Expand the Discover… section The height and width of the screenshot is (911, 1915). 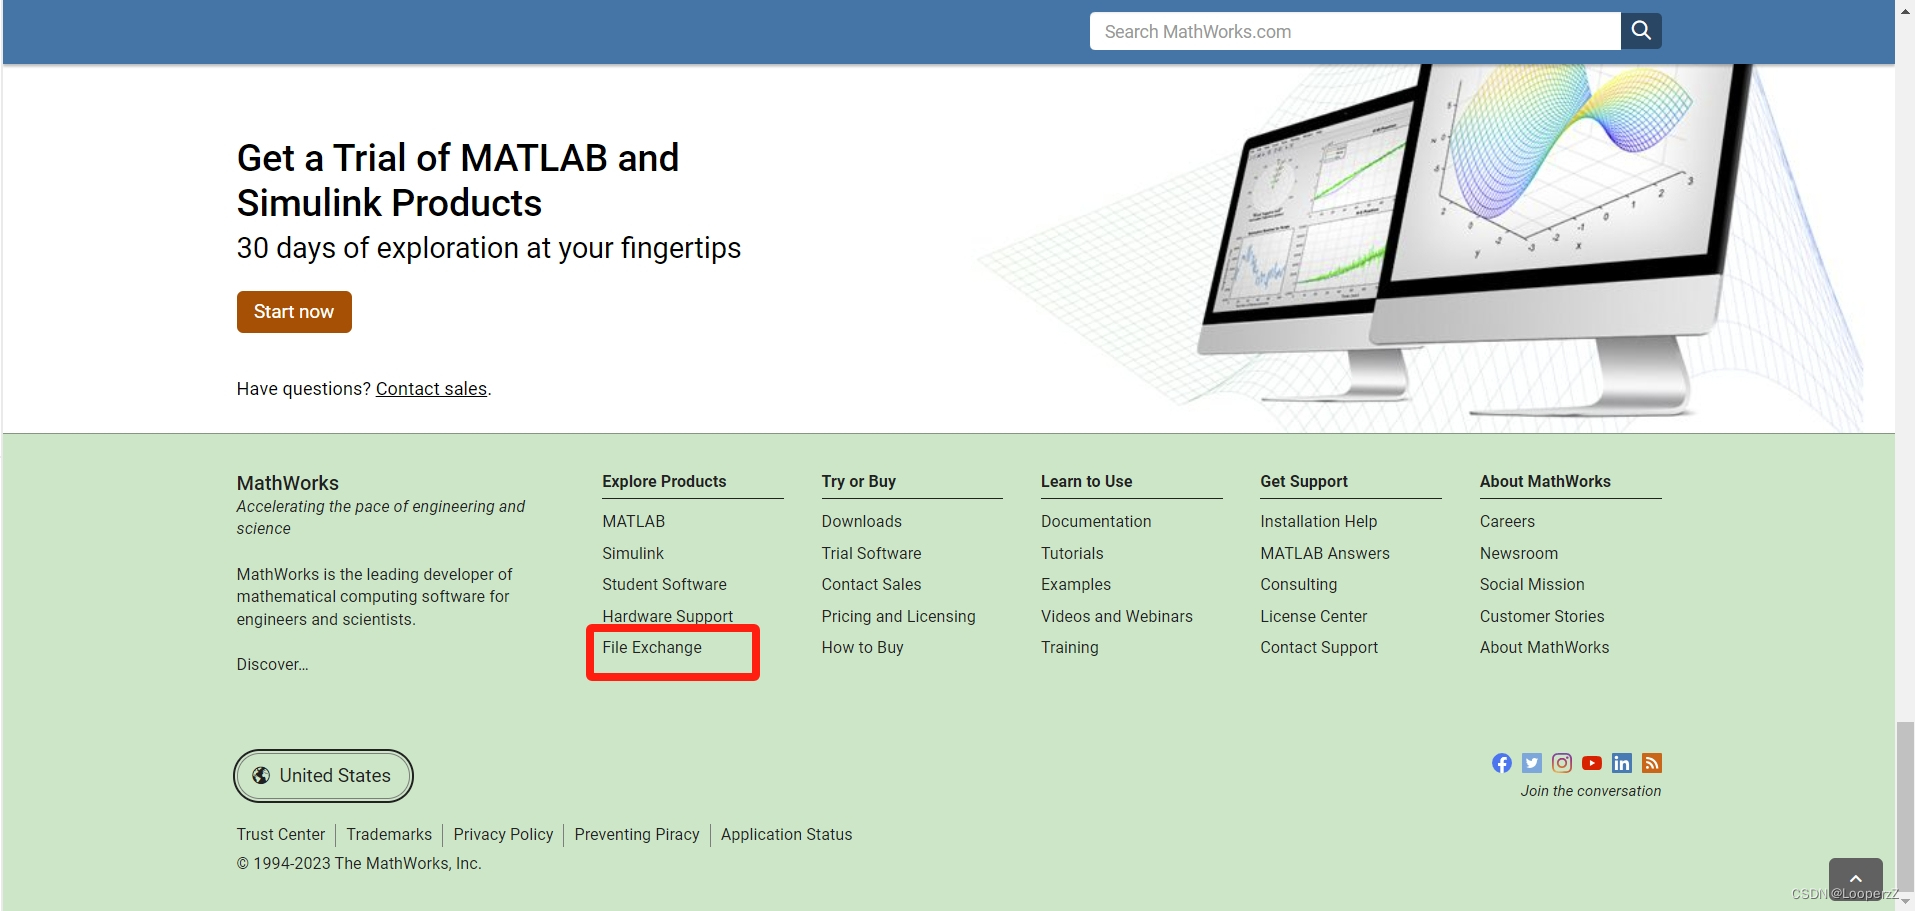coord(271,664)
